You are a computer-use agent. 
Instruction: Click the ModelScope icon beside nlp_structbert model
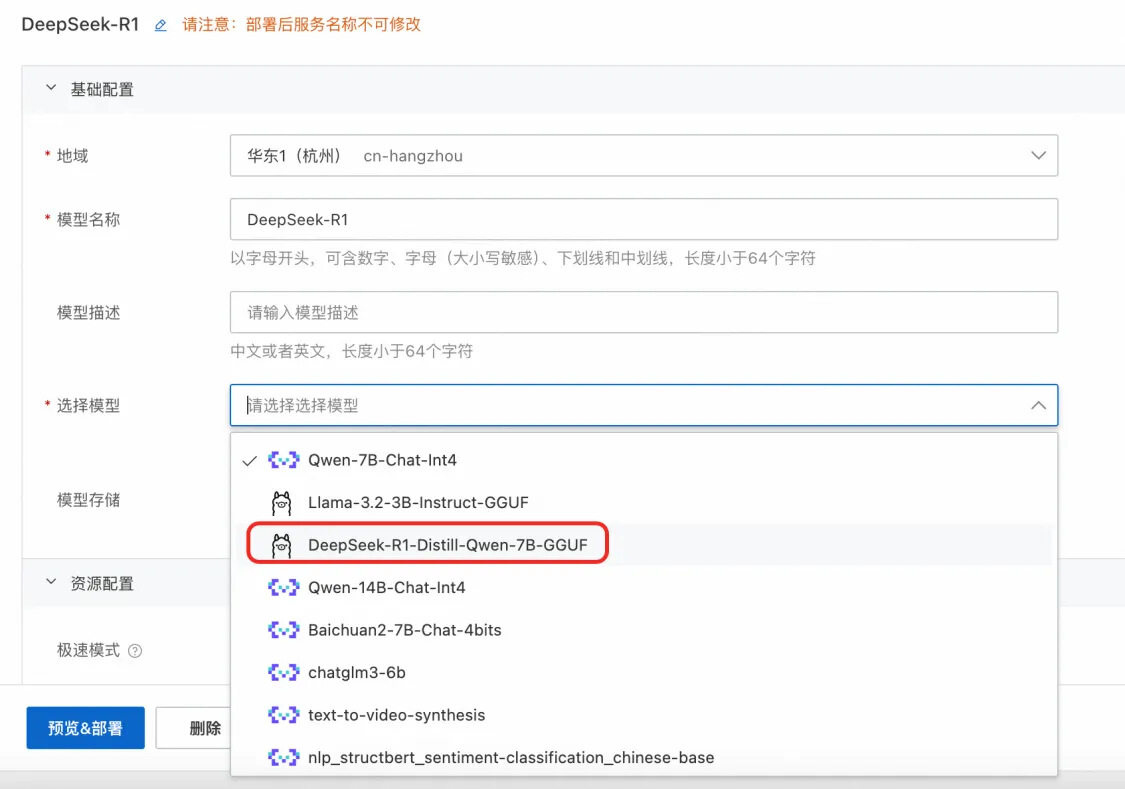click(x=283, y=757)
